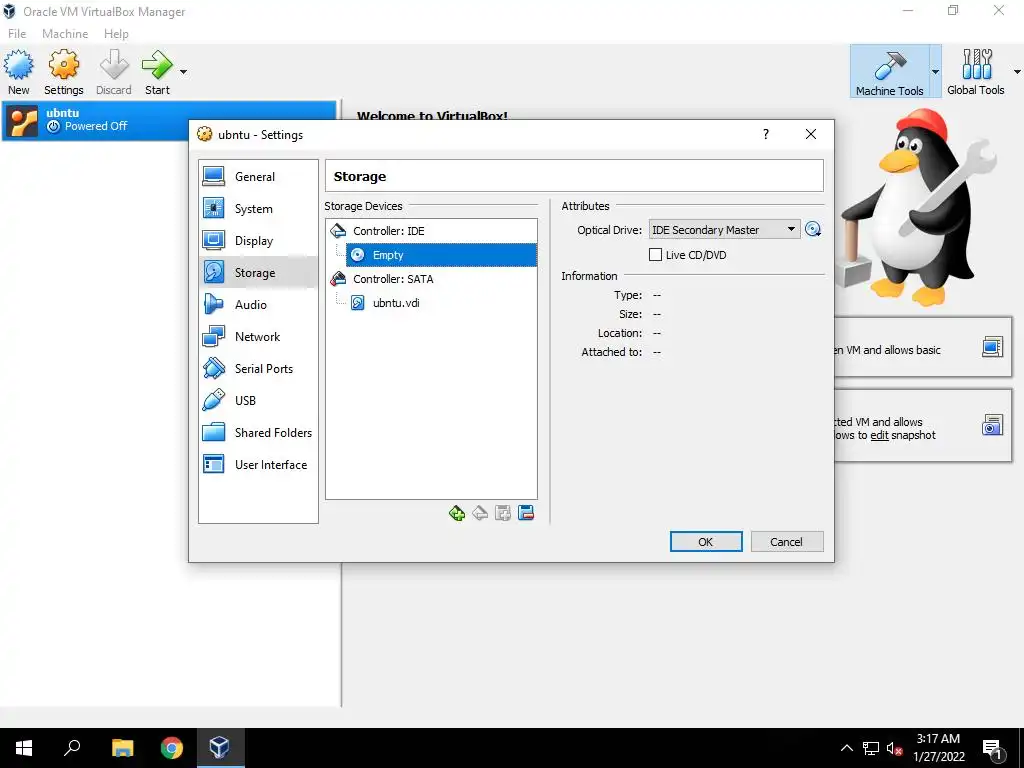
Task: Expand the Global Tools dropdown arrow
Action: point(1017,72)
